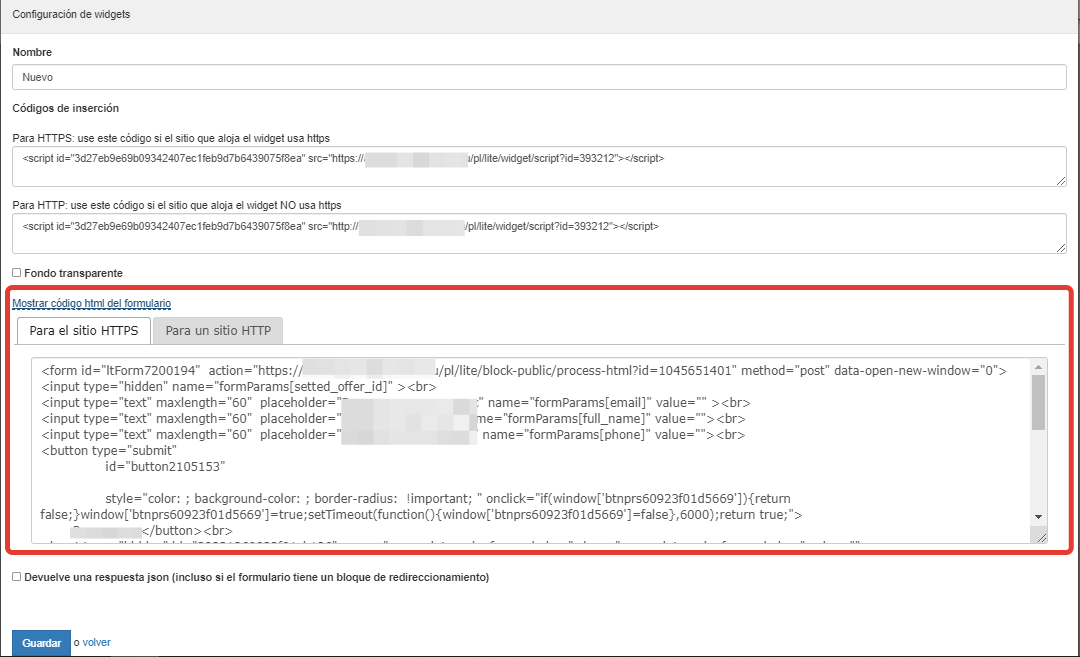
Task: Click the 'Para HTTP: use este código' description text
Action: point(176,205)
